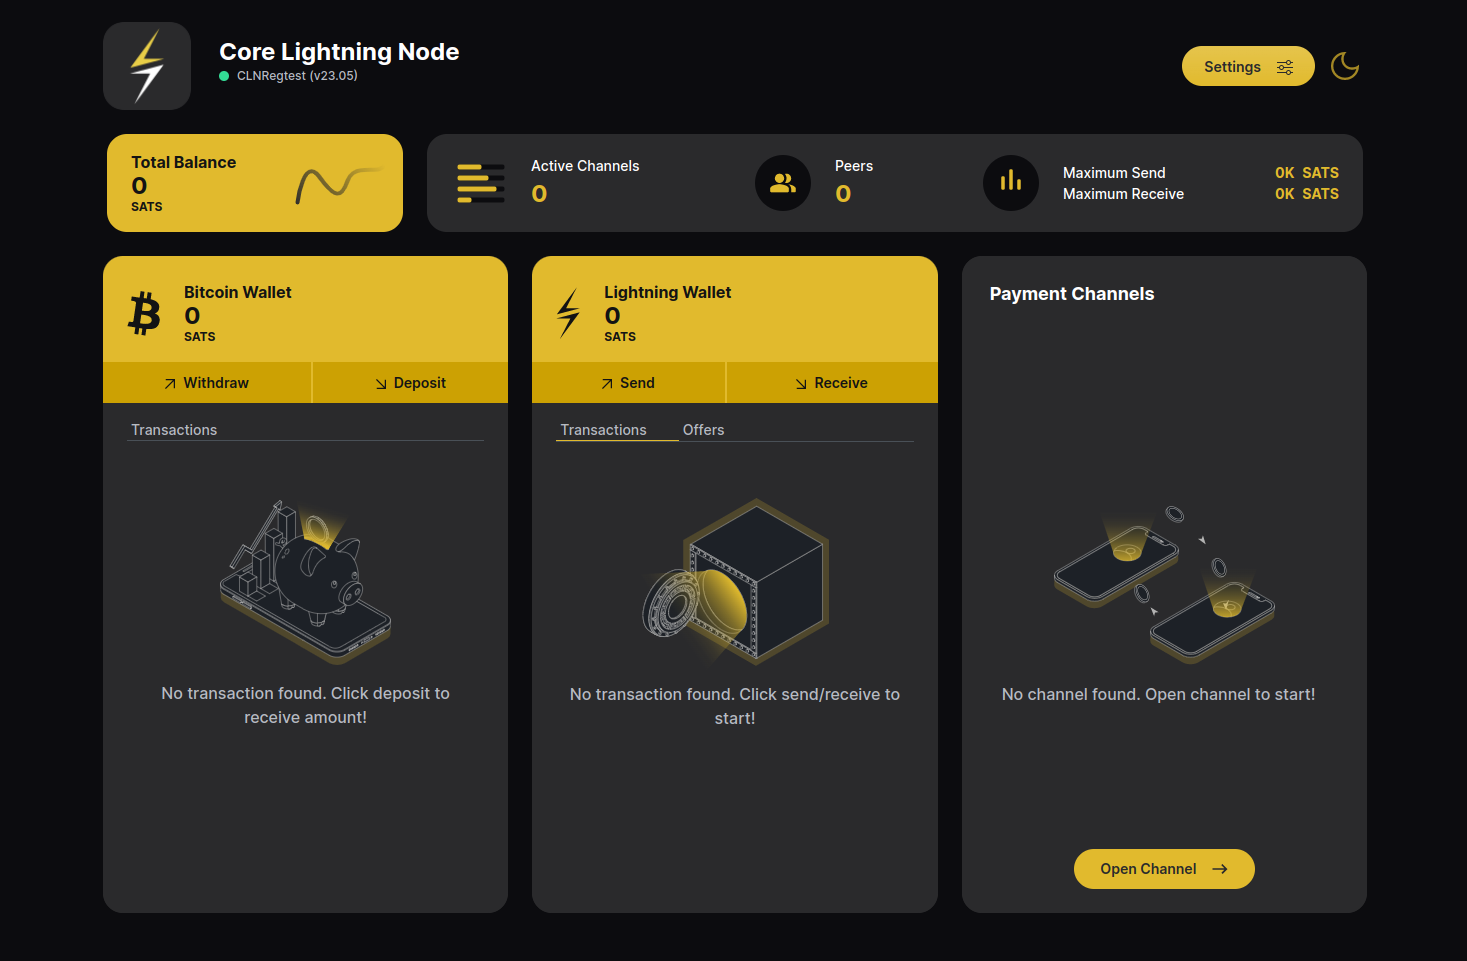
Task: Click the Peers people icon
Action: point(783,183)
